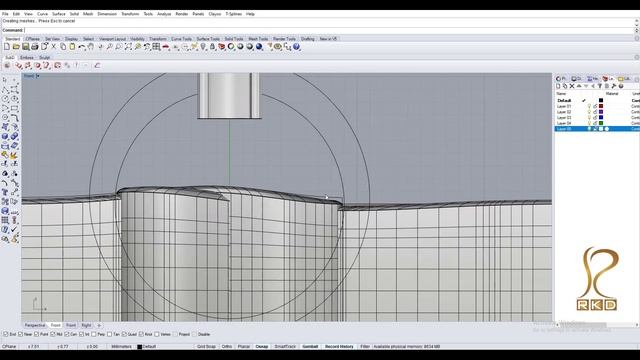
Task: Click the New file icon
Action: tap(7, 47)
